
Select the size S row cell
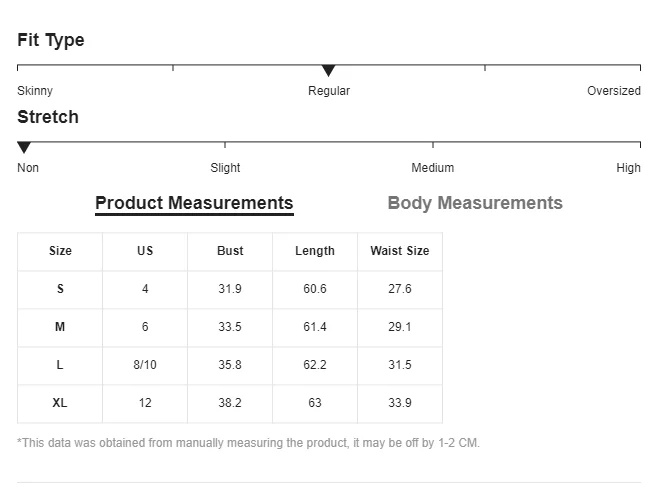[x=60, y=289]
